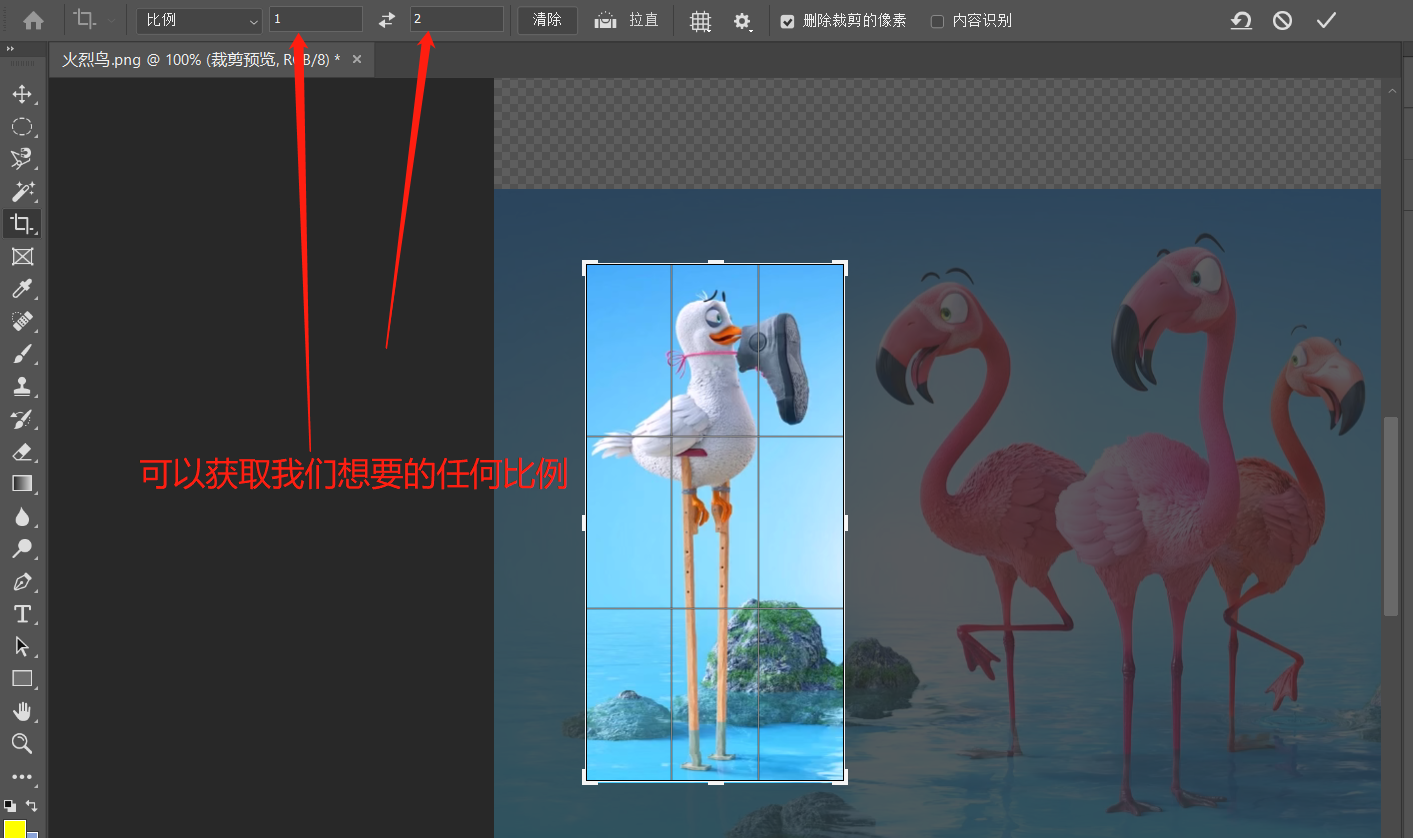Swap width and height ratio values
The height and width of the screenshot is (838, 1413).
click(x=387, y=20)
